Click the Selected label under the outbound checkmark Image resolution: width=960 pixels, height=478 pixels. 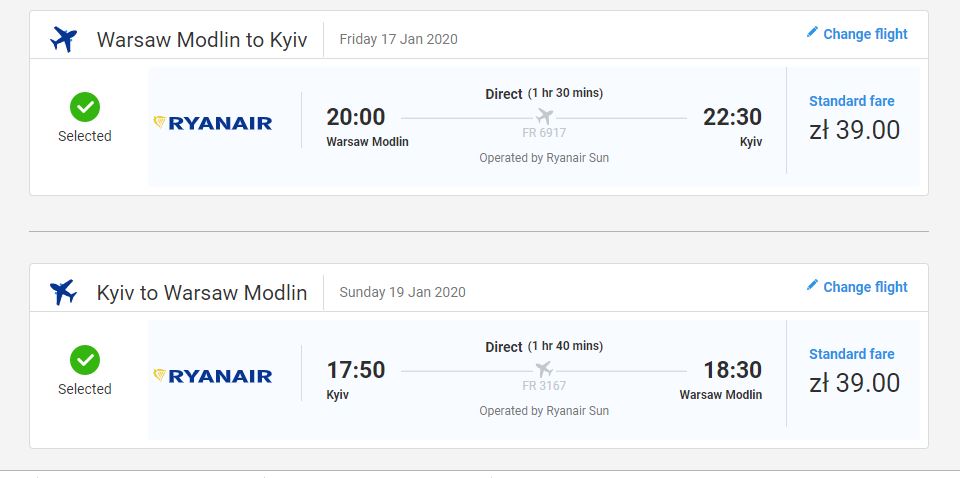click(84, 136)
